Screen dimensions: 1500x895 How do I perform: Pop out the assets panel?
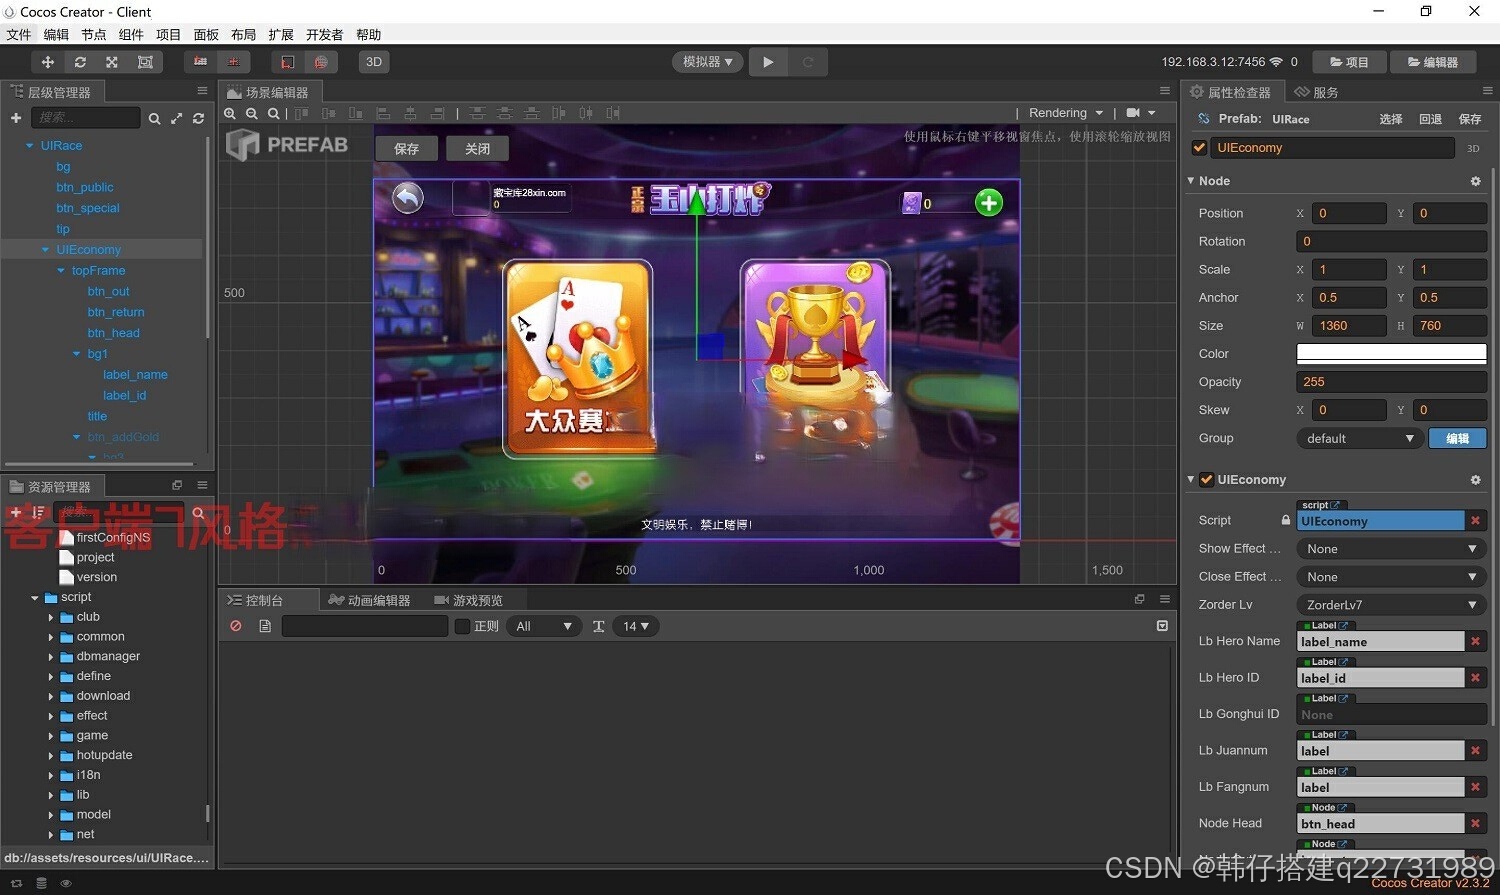click(177, 485)
